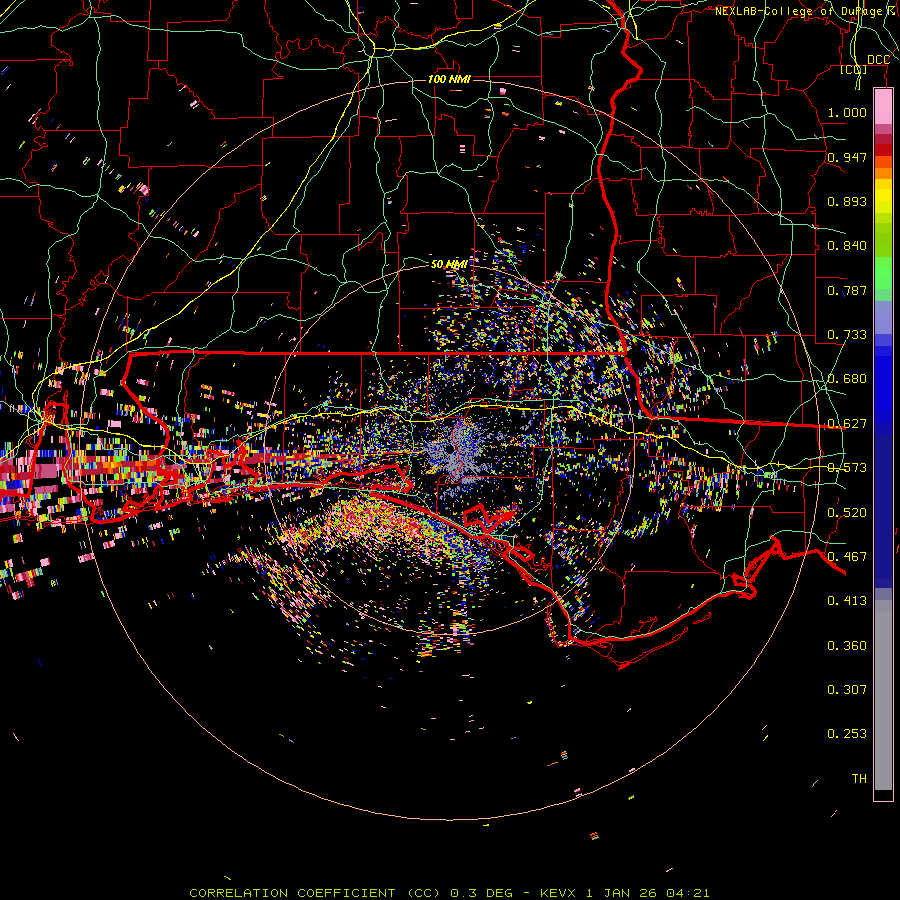Click the 0.947 color scale value
This screenshot has width=900, height=900.
click(847, 157)
